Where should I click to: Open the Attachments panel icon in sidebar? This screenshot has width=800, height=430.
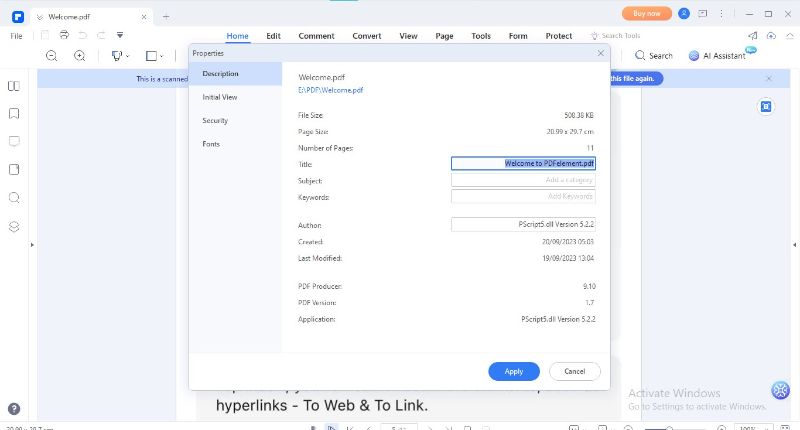tap(14, 169)
